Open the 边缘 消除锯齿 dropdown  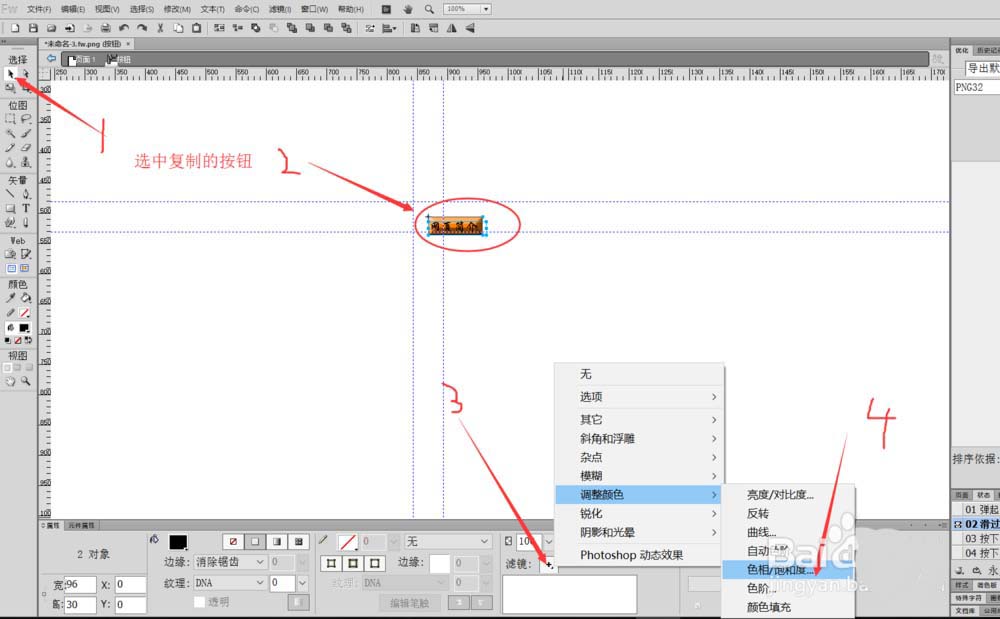(x=230, y=562)
